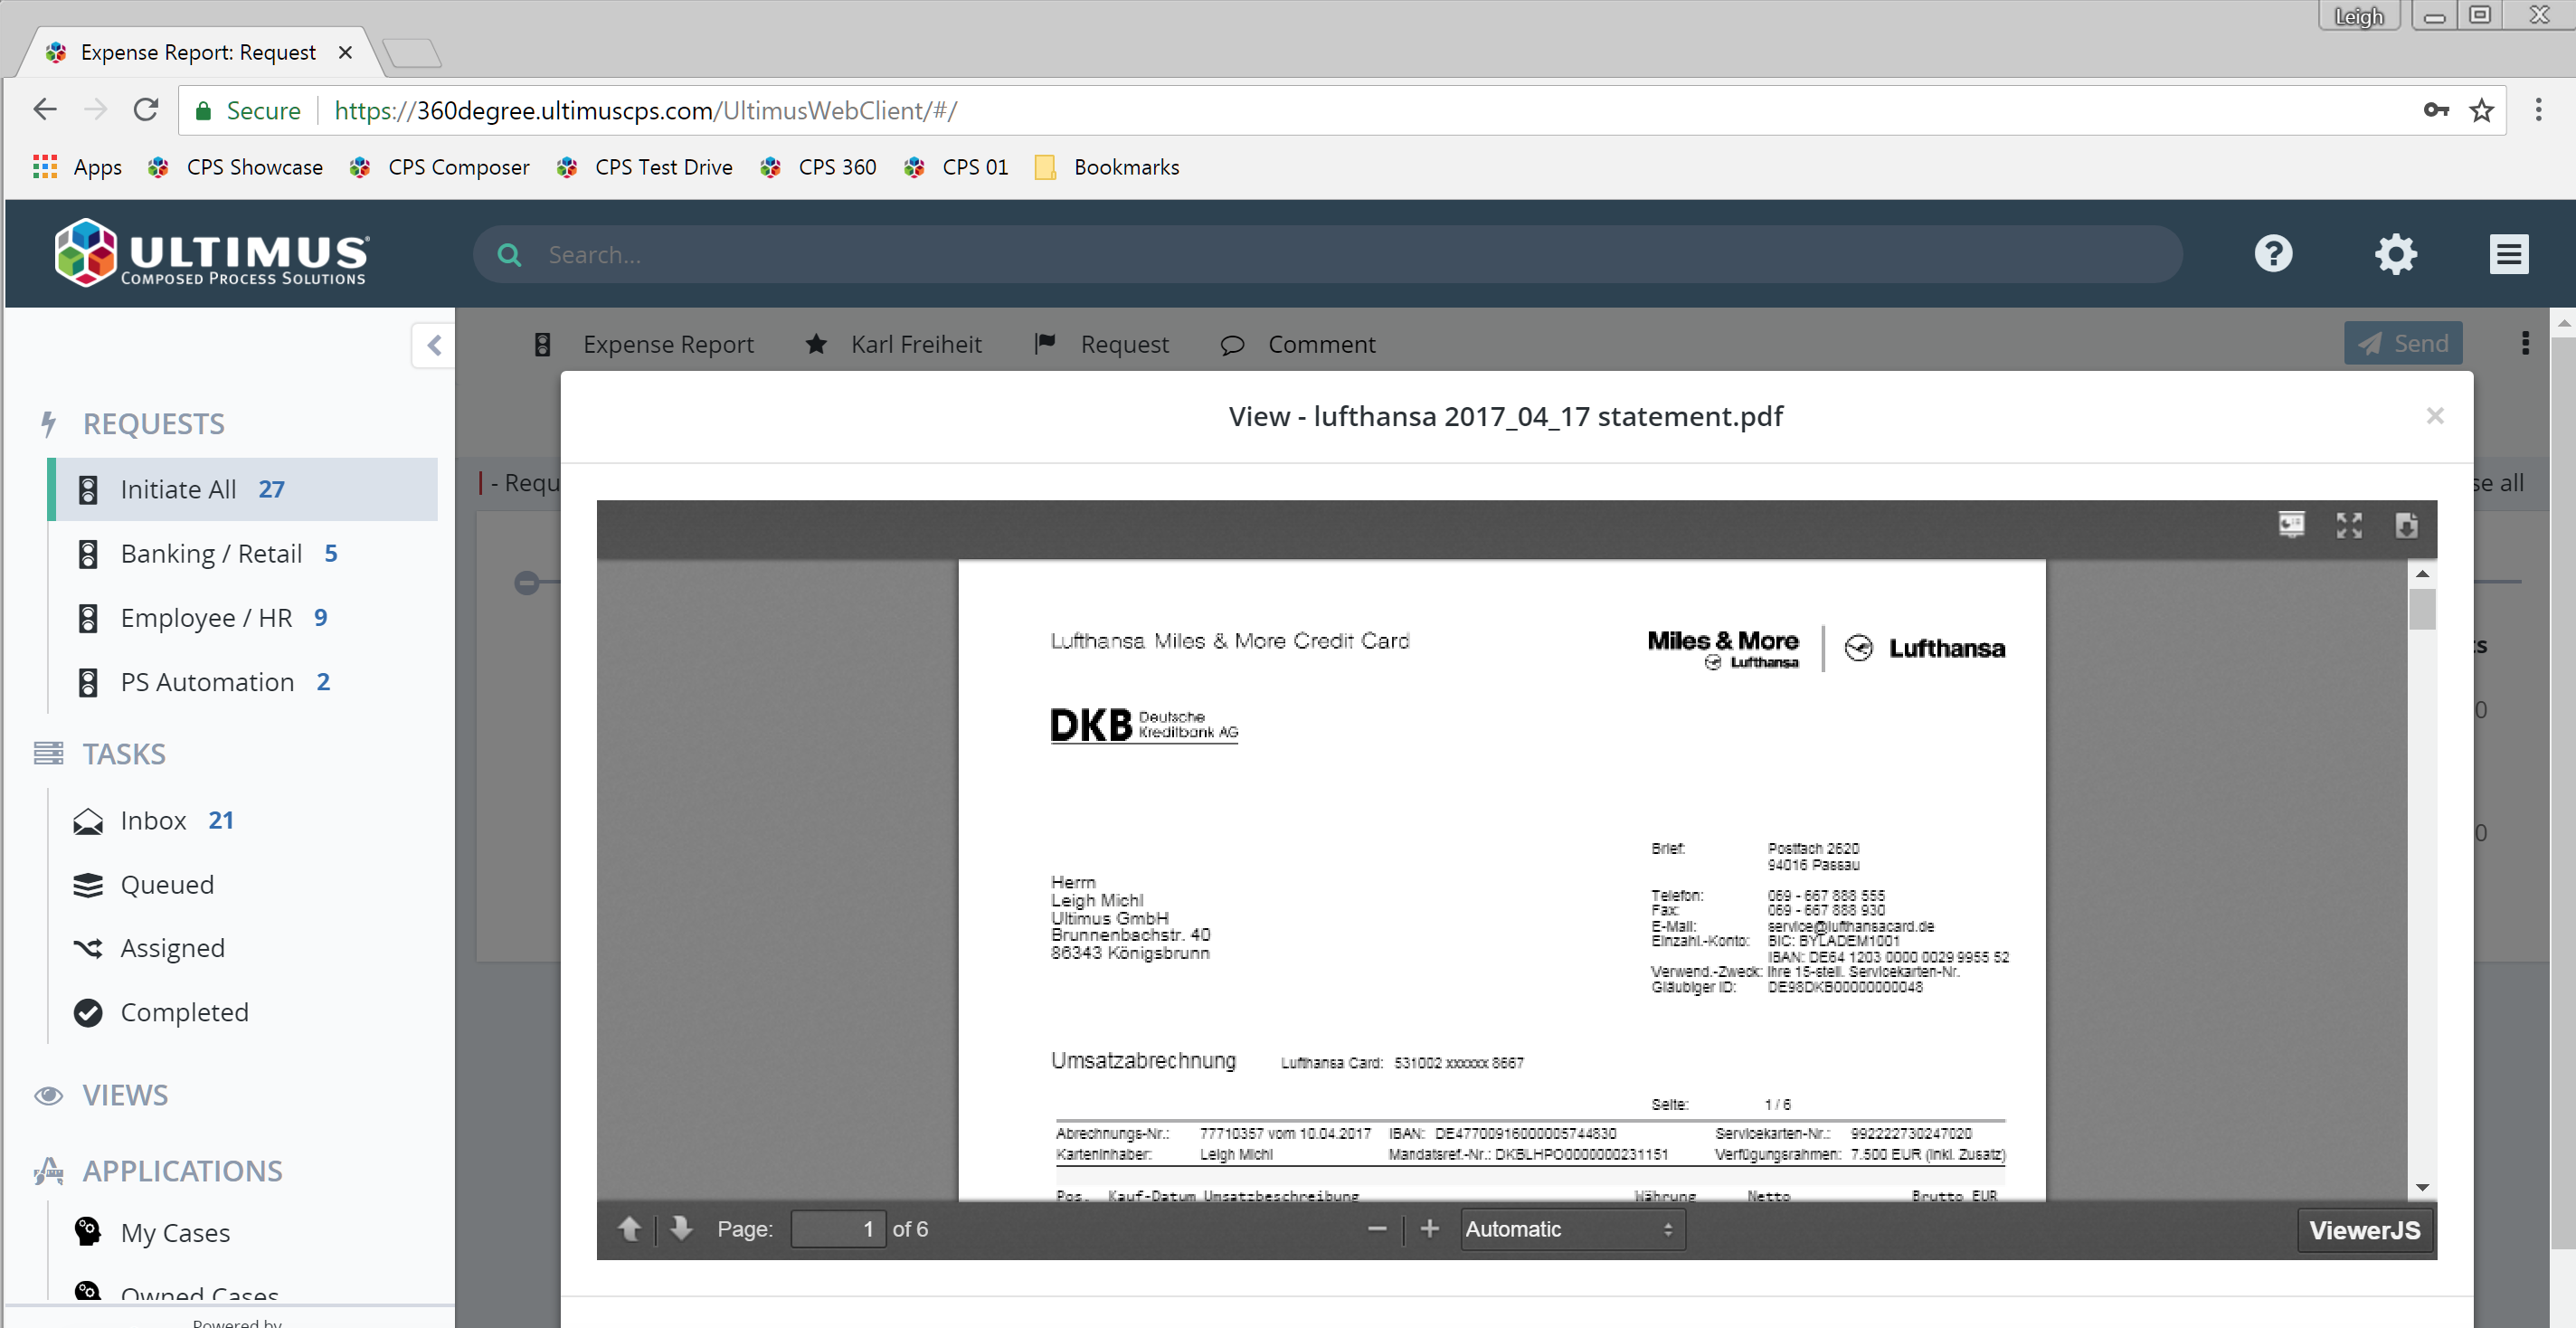2576x1328 pixels.
Task: Open CPS Composer bookmark
Action: 439,167
